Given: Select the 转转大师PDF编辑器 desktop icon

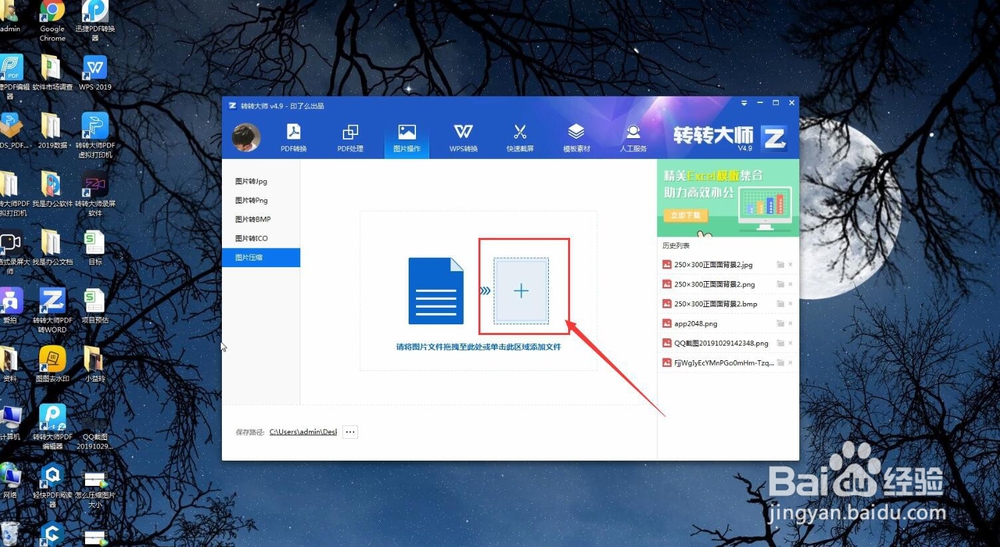Looking at the screenshot, I should (x=52, y=427).
